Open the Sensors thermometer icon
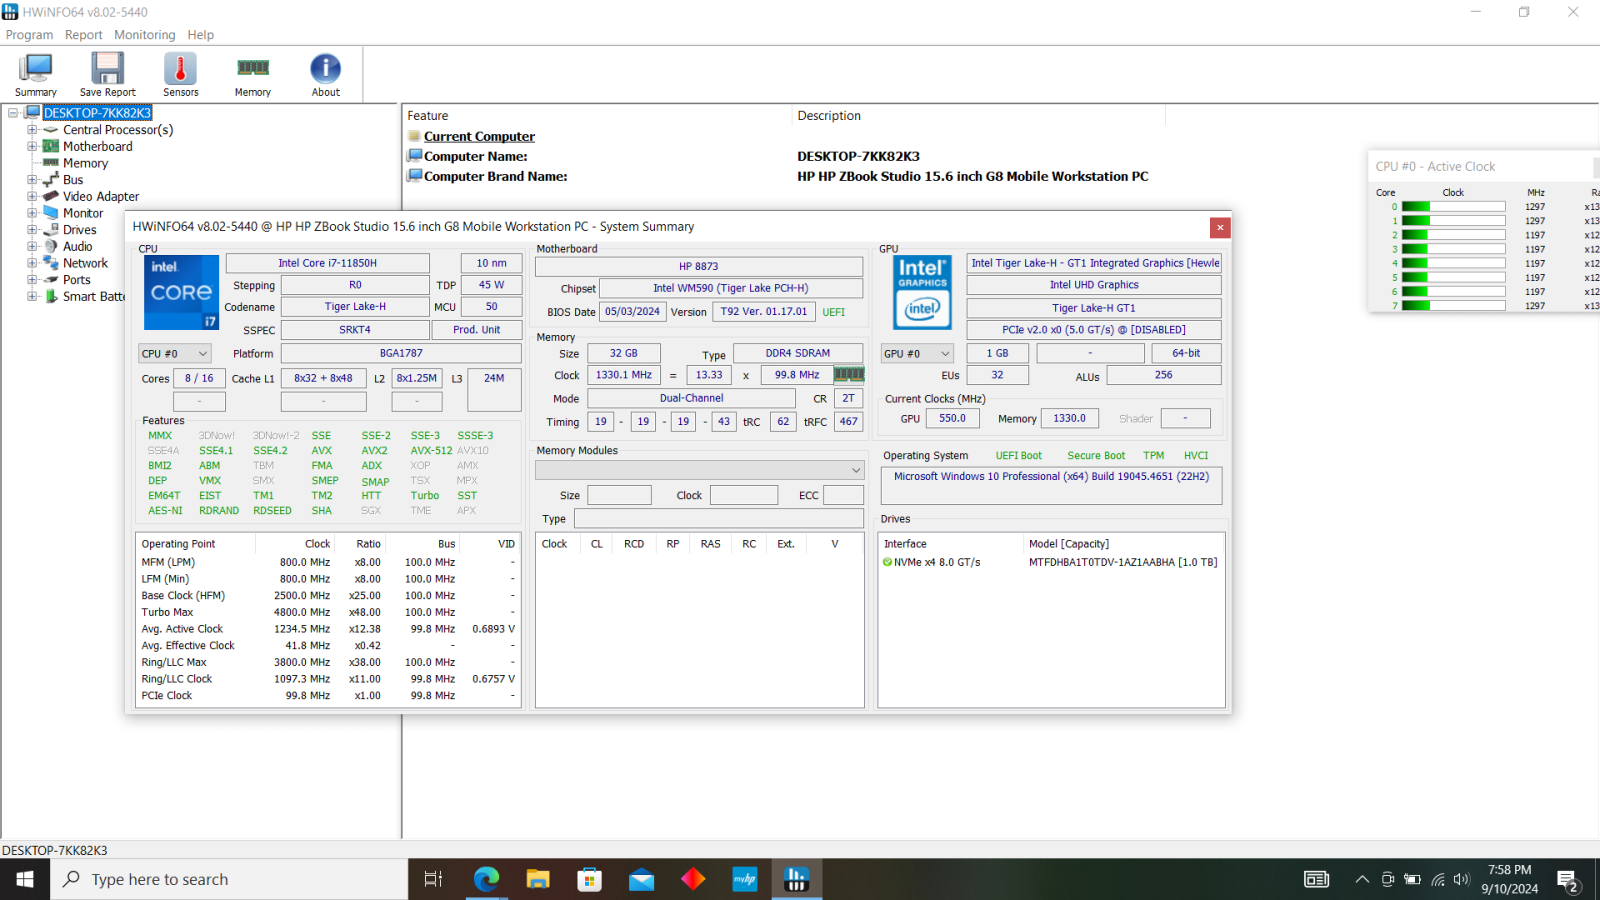This screenshot has height=900, width=1600. [x=180, y=75]
